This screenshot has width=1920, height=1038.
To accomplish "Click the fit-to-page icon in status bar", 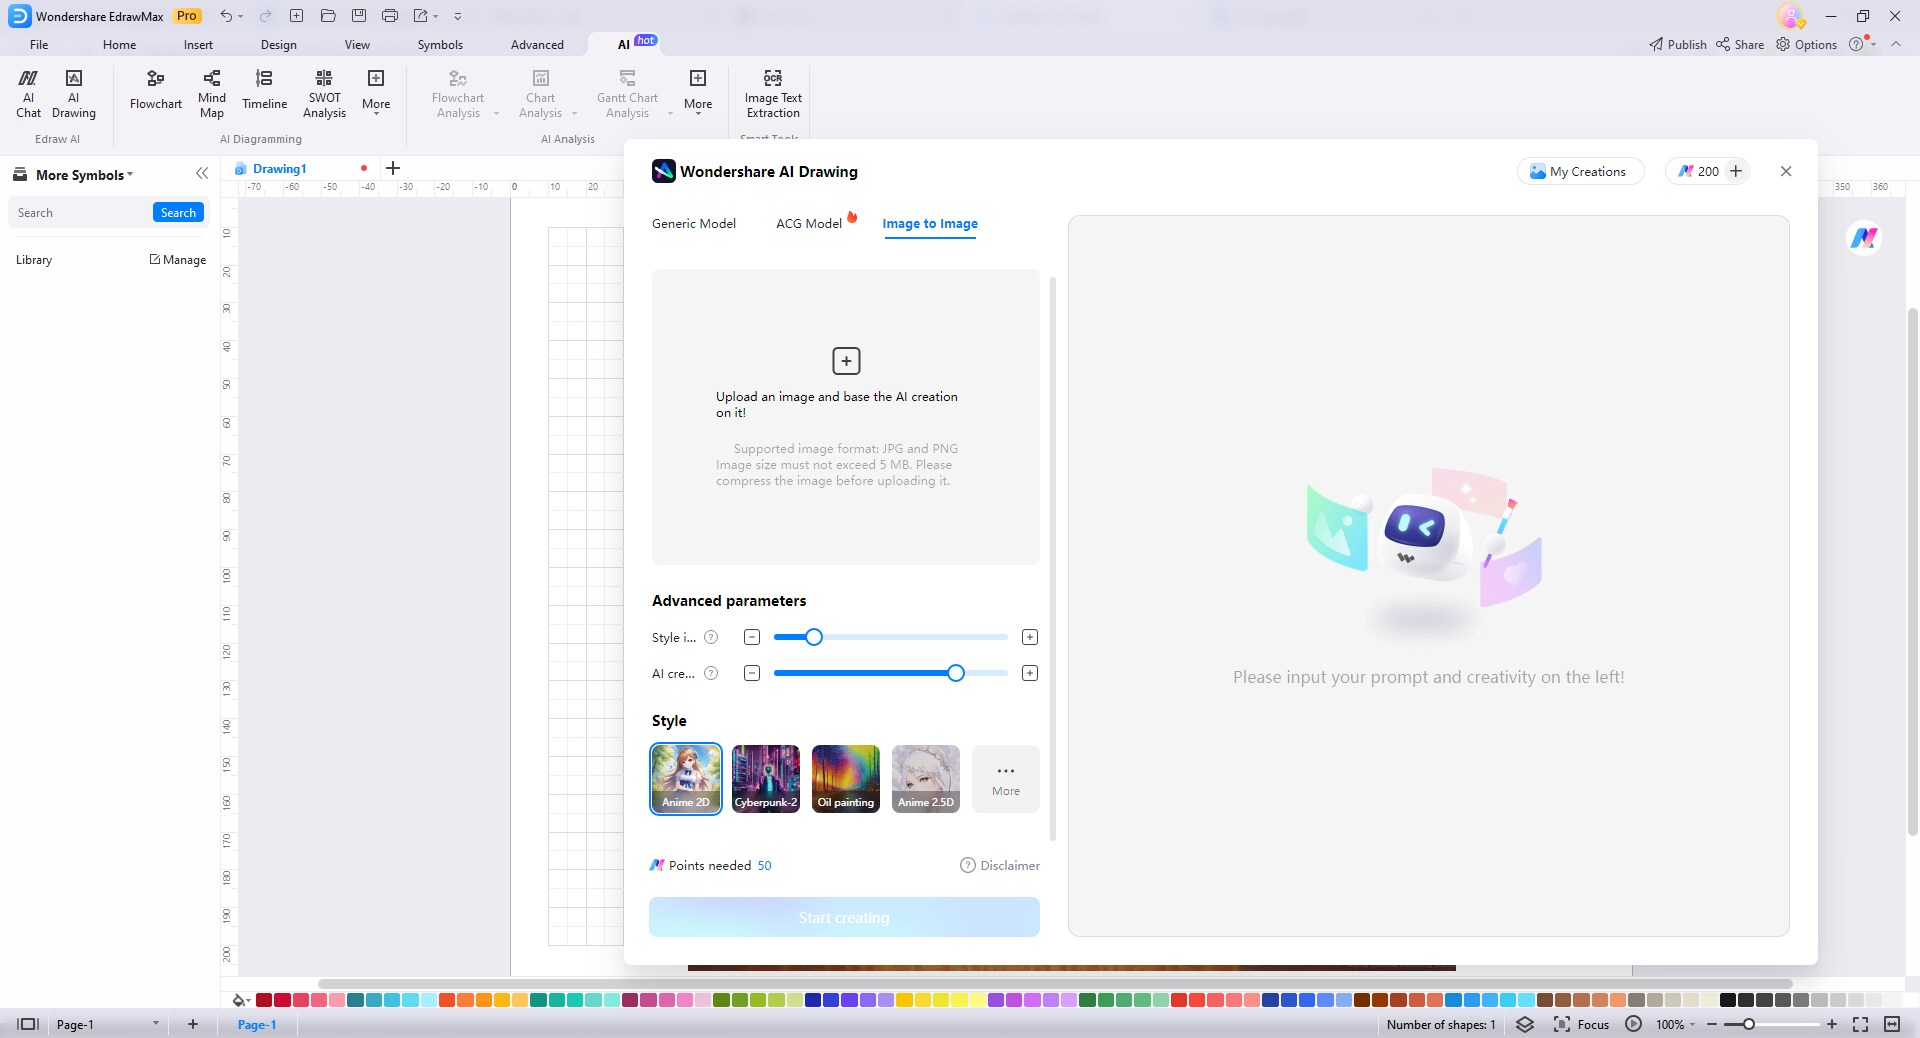I will point(1860,1024).
